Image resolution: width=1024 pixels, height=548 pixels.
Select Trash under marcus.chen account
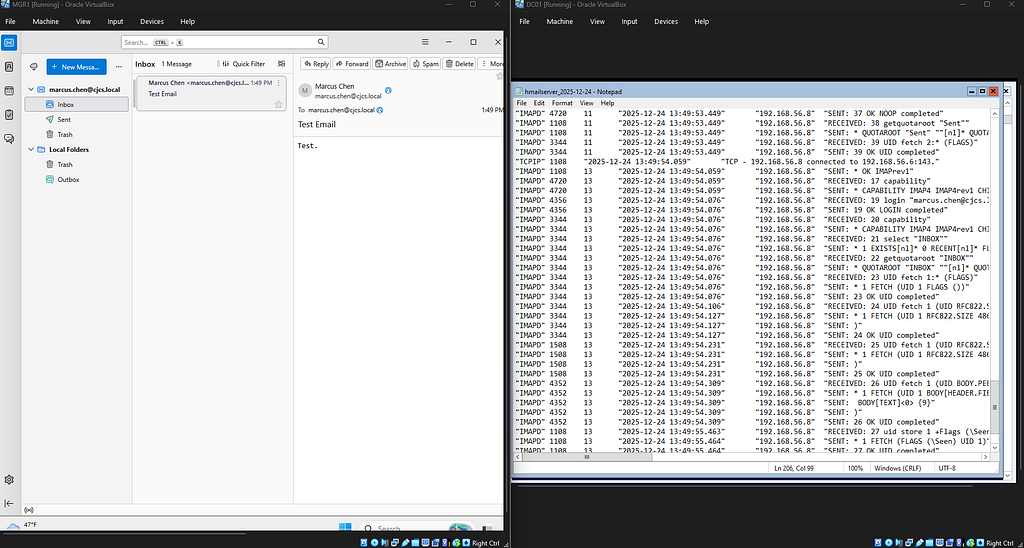76,135
